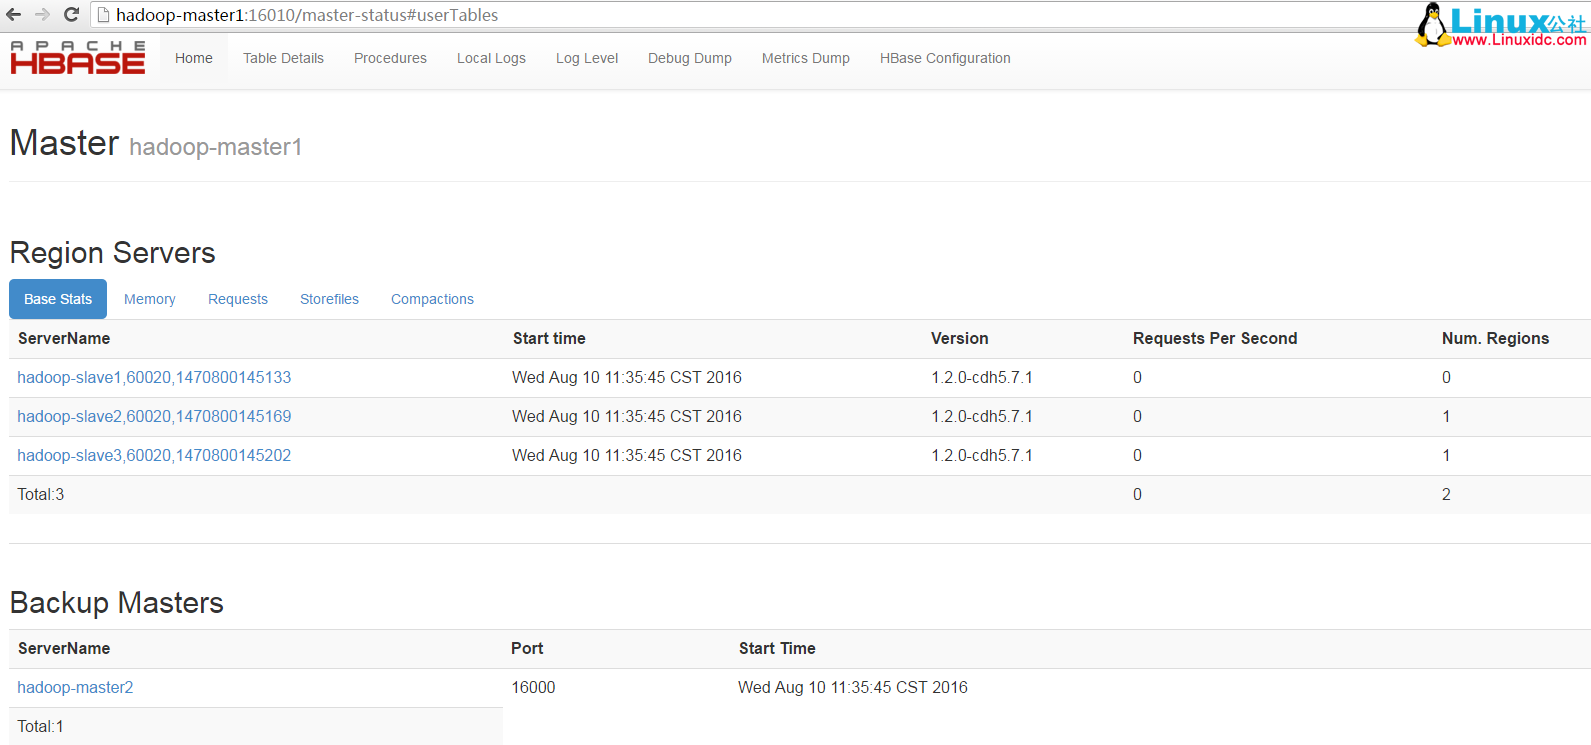This screenshot has width=1591, height=745.
Task: Open the hadoop-slave2 region server link
Action: [x=154, y=416]
